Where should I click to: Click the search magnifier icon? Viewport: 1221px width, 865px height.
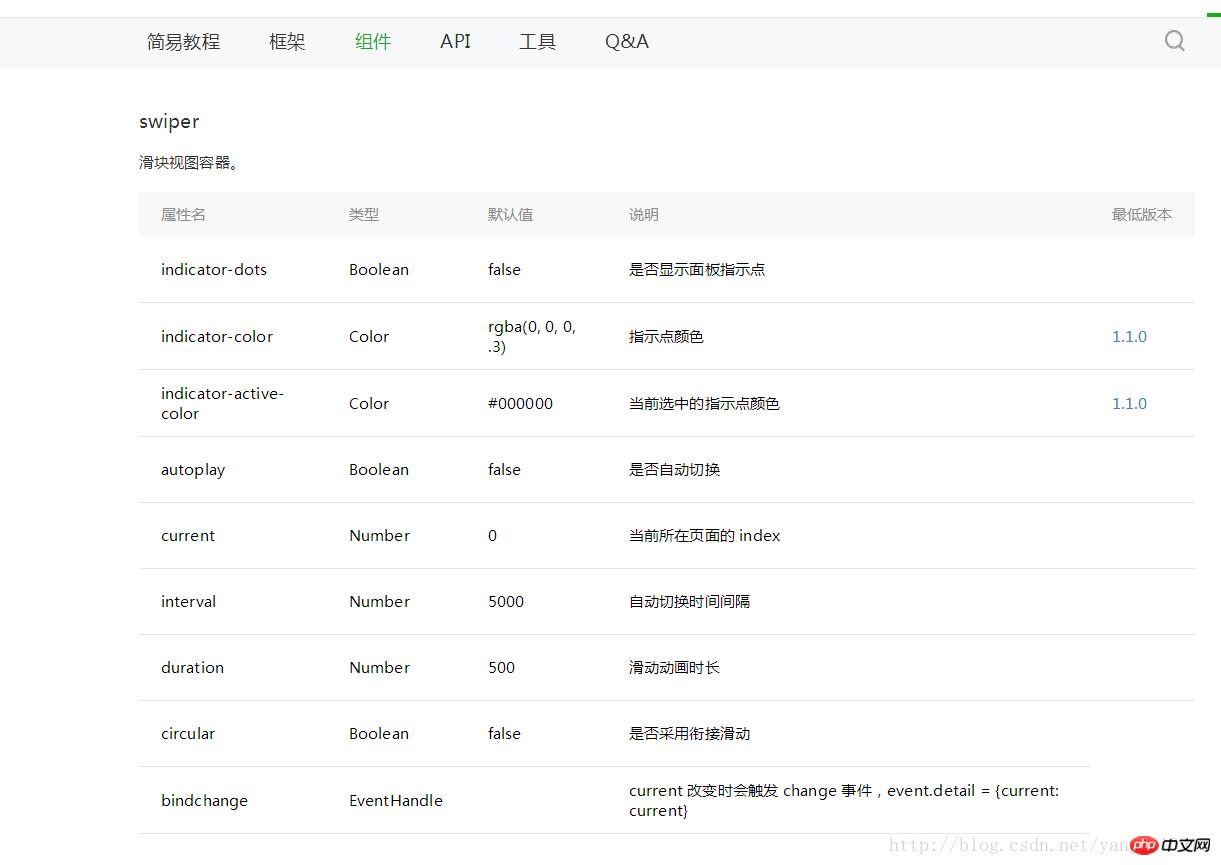1174,41
